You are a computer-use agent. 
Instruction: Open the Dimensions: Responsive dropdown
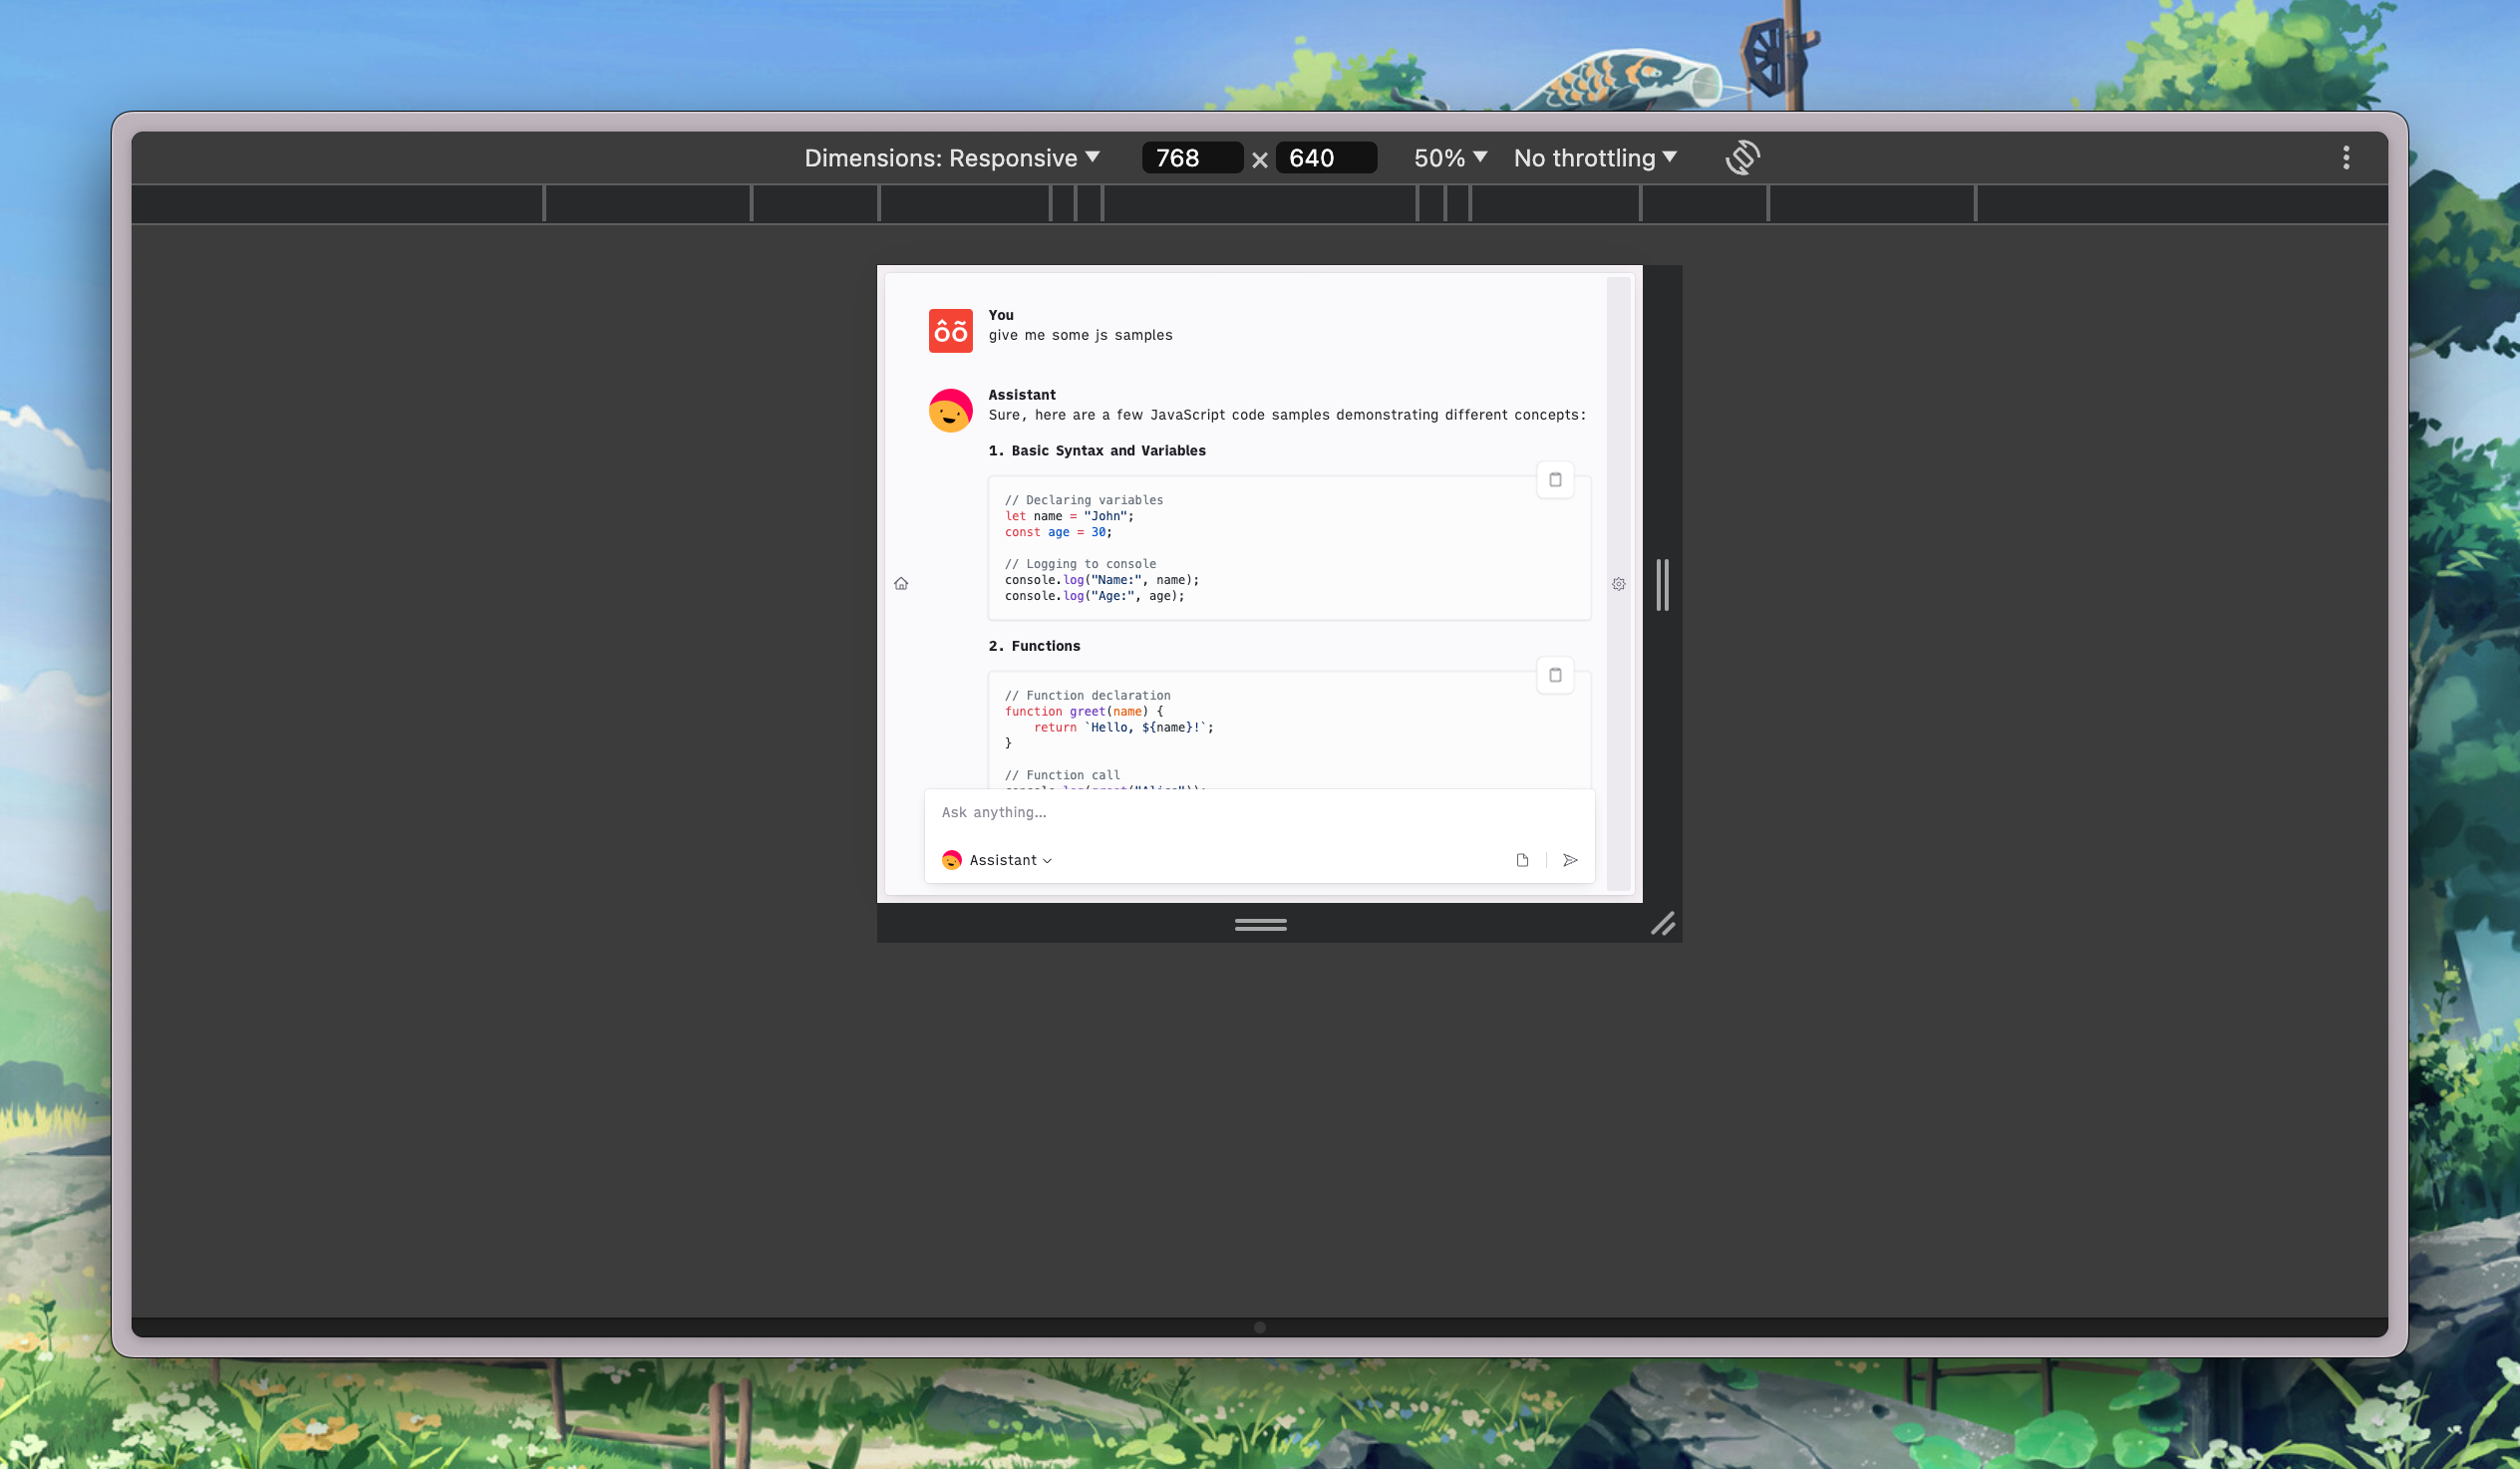click(951, 158)
